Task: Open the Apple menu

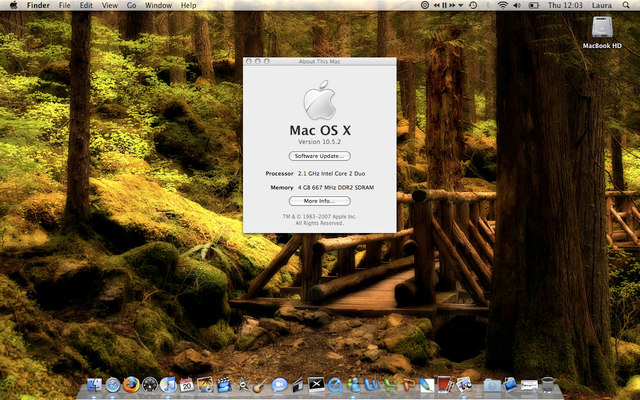Action: (11, 6)
